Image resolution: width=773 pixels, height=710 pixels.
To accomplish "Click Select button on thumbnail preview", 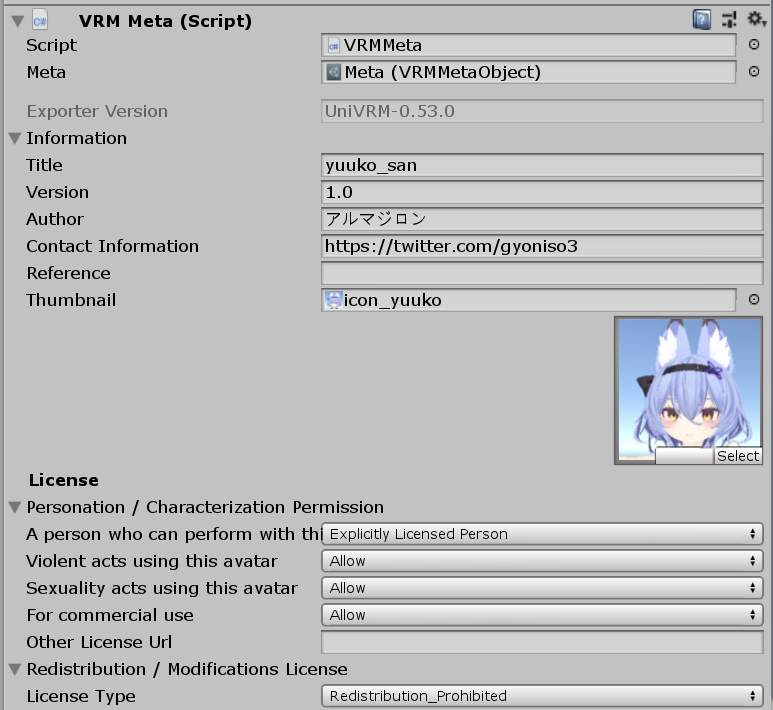I will (738, 456).
